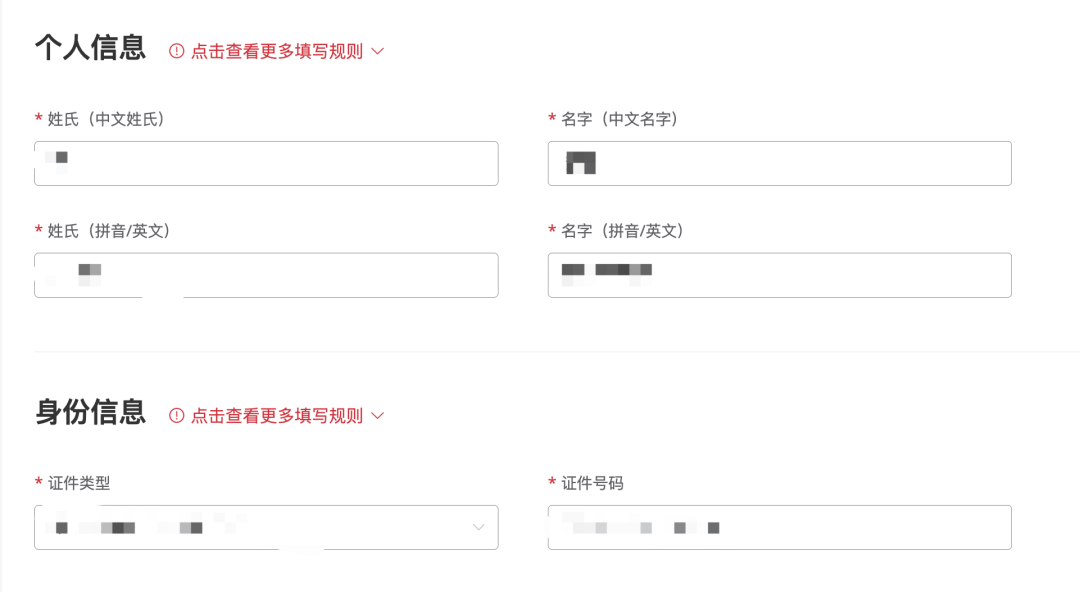Screen dimensions: 1080x592
Task: Expand the 填写规则 chevron in 身份信息 section
Action: (378, 416)
